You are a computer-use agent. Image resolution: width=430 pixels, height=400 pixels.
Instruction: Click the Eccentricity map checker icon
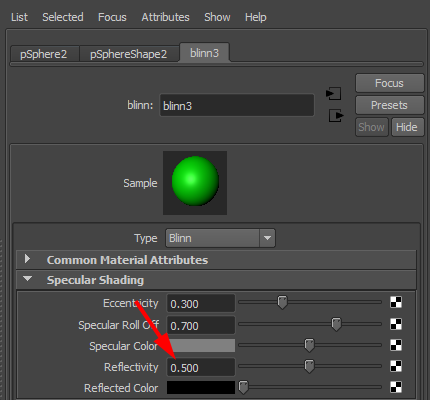396,302
